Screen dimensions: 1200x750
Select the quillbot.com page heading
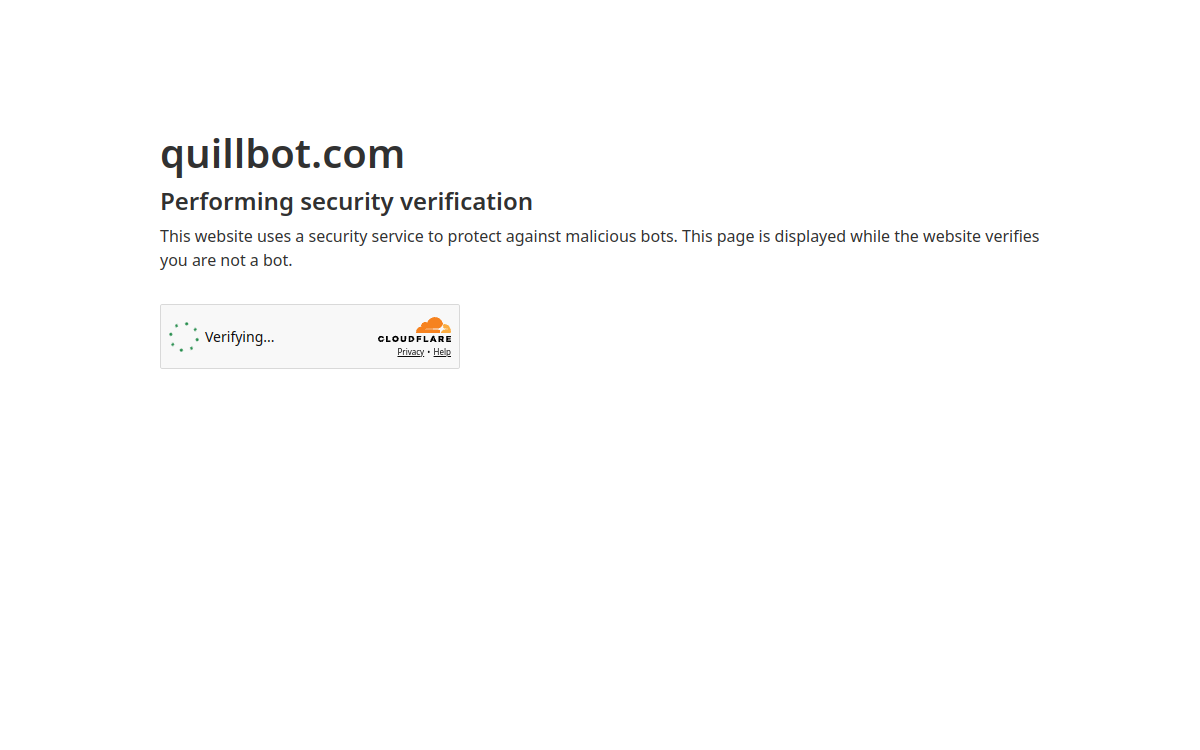tap(282, 153)
